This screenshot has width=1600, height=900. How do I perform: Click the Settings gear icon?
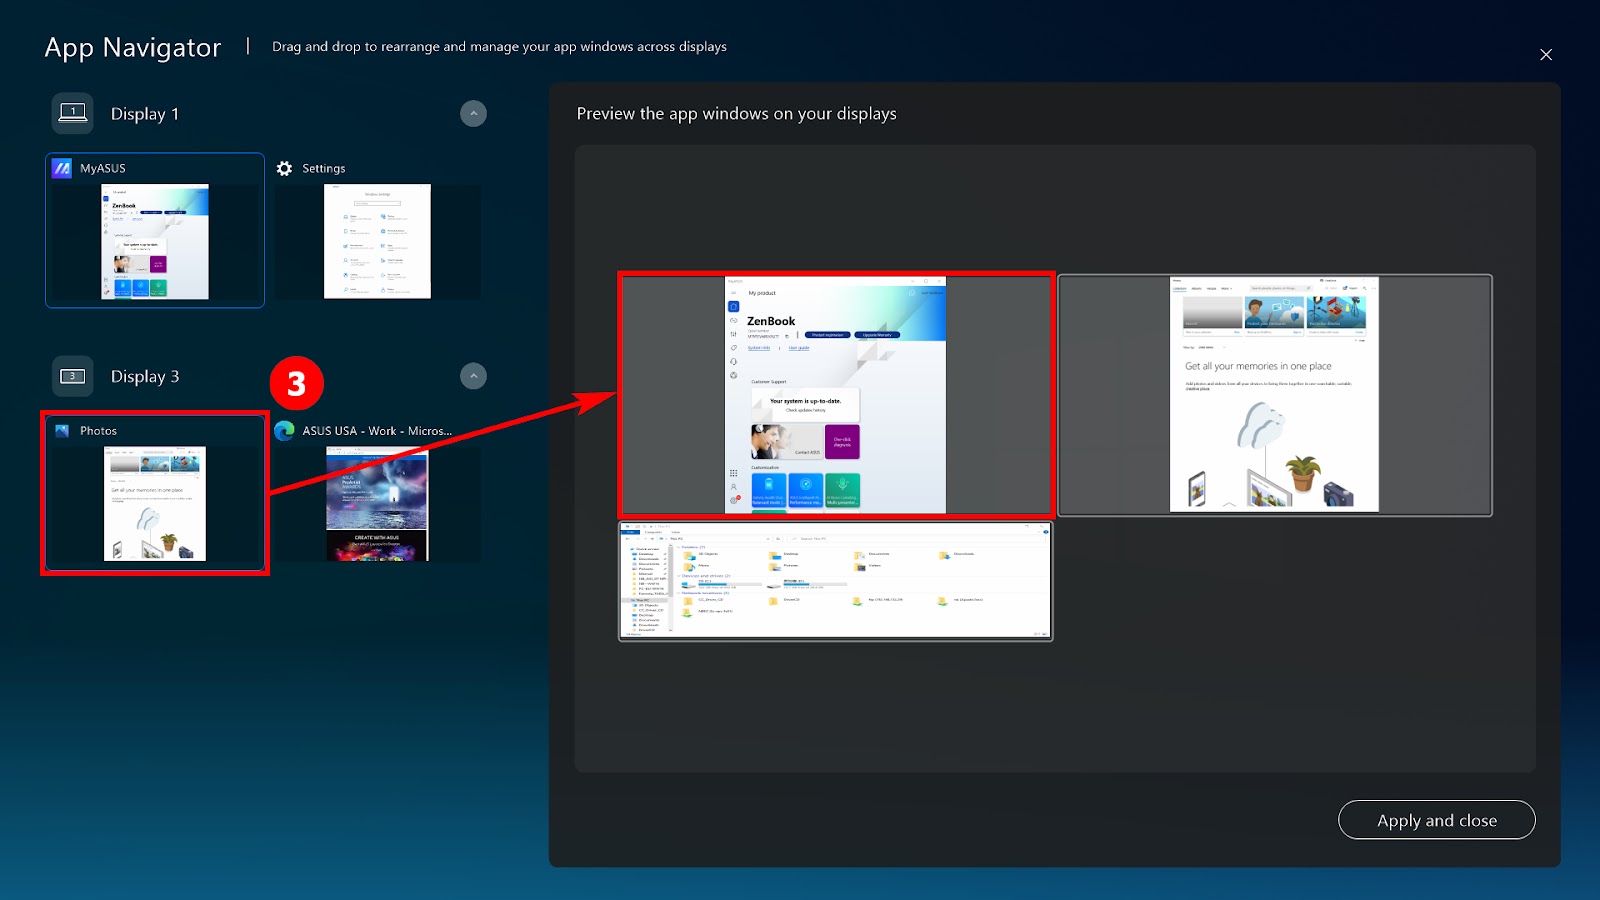[x=284, y=168]
